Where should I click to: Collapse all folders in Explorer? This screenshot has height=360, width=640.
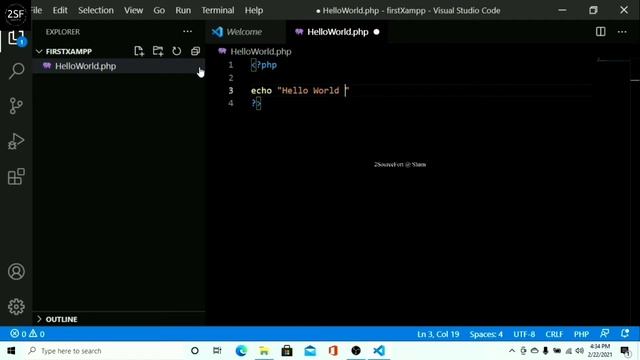tap(195, 51)
